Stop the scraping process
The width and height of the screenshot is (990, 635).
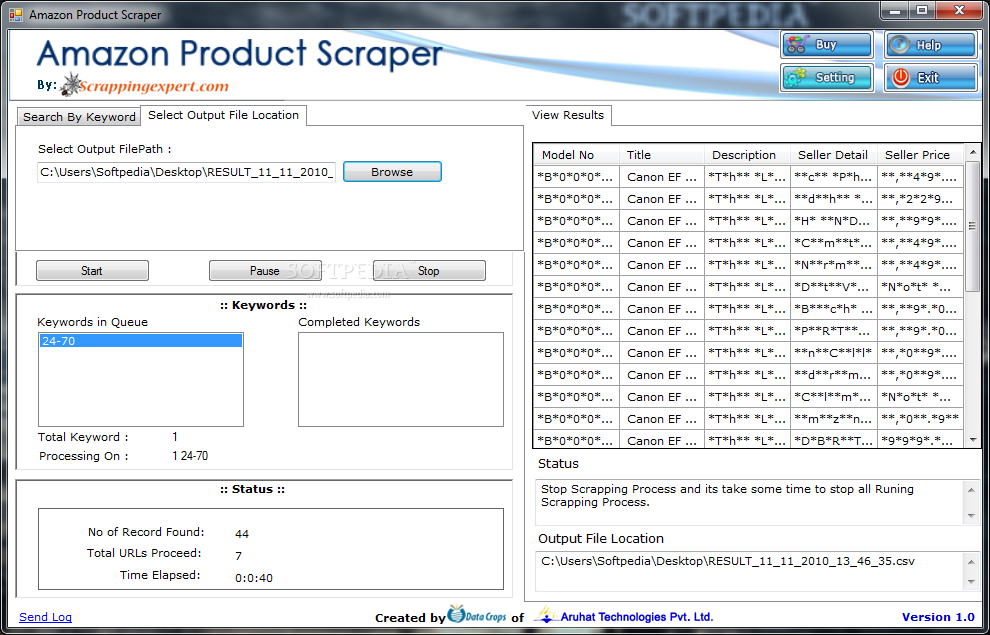click(x=429, y=270)
